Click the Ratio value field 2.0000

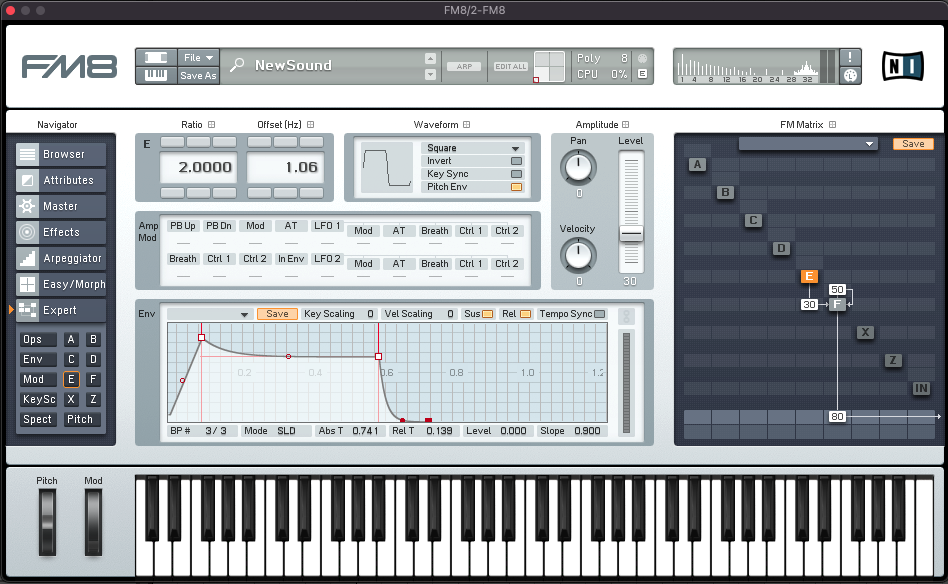(x=198, y=167)
